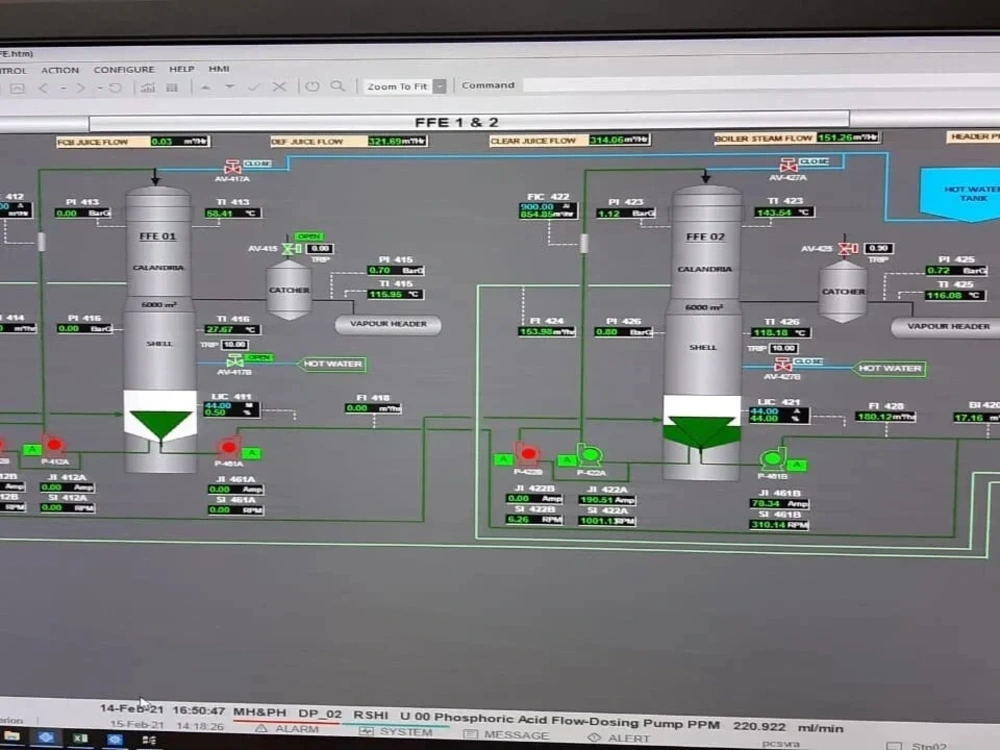The image size is (1000, 750).
Task: Click the home display toolbar icon
Action: pos(17,89)
